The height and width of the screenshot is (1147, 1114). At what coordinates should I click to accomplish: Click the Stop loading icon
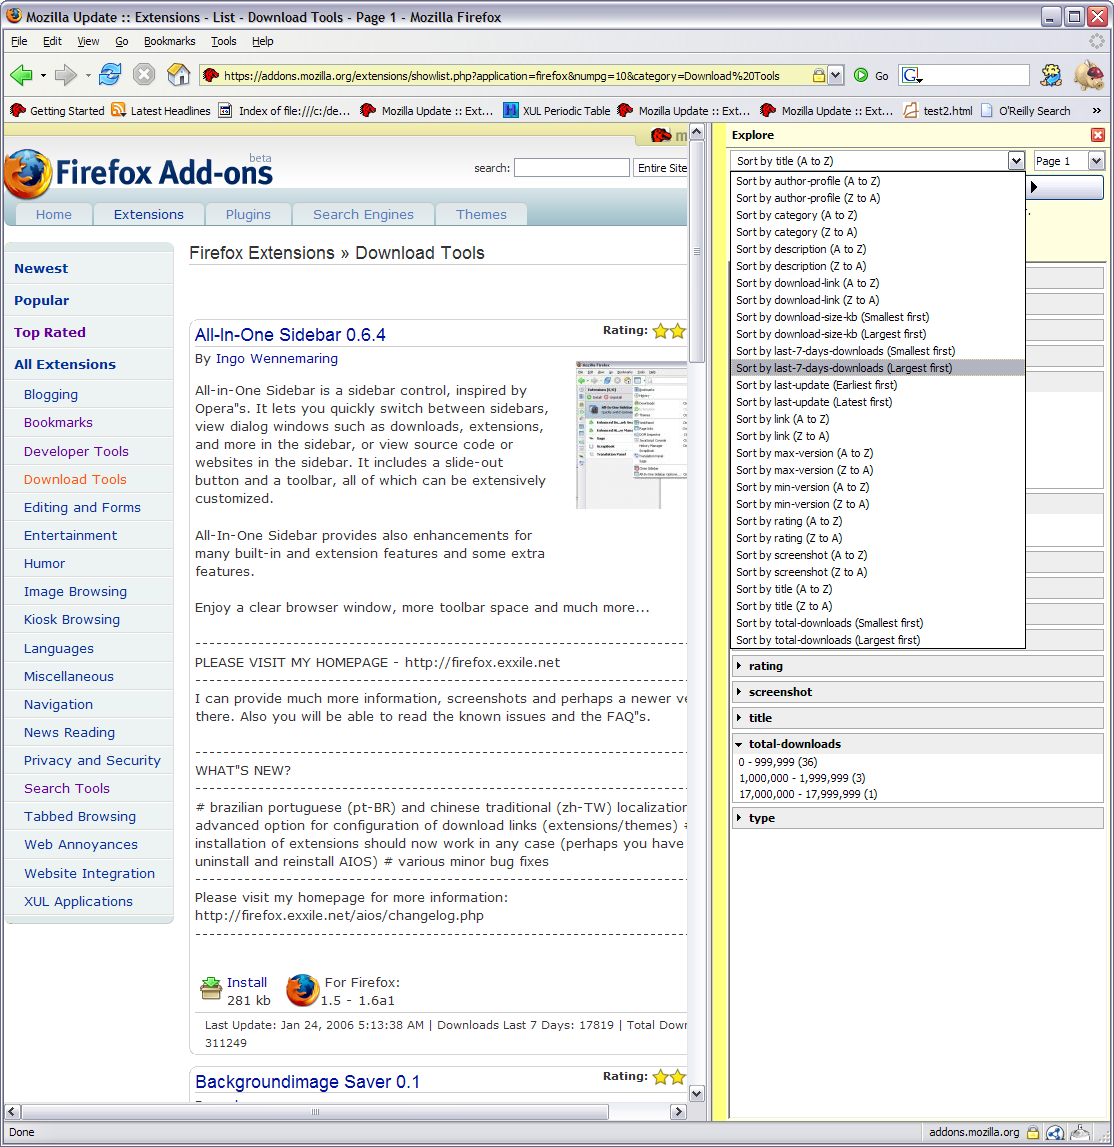point(144,75)
